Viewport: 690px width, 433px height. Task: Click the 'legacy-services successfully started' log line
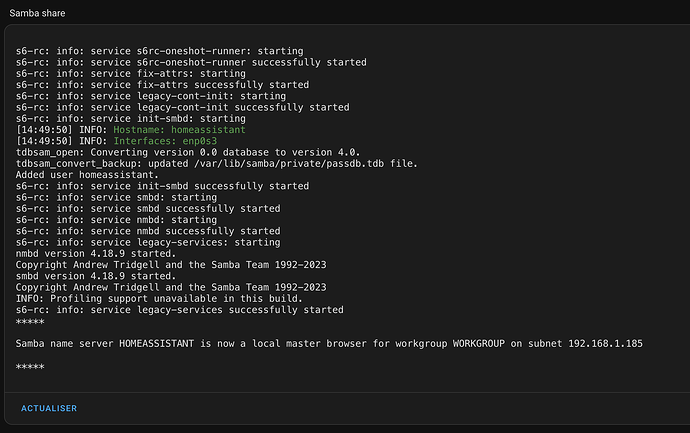click(180, 310)
